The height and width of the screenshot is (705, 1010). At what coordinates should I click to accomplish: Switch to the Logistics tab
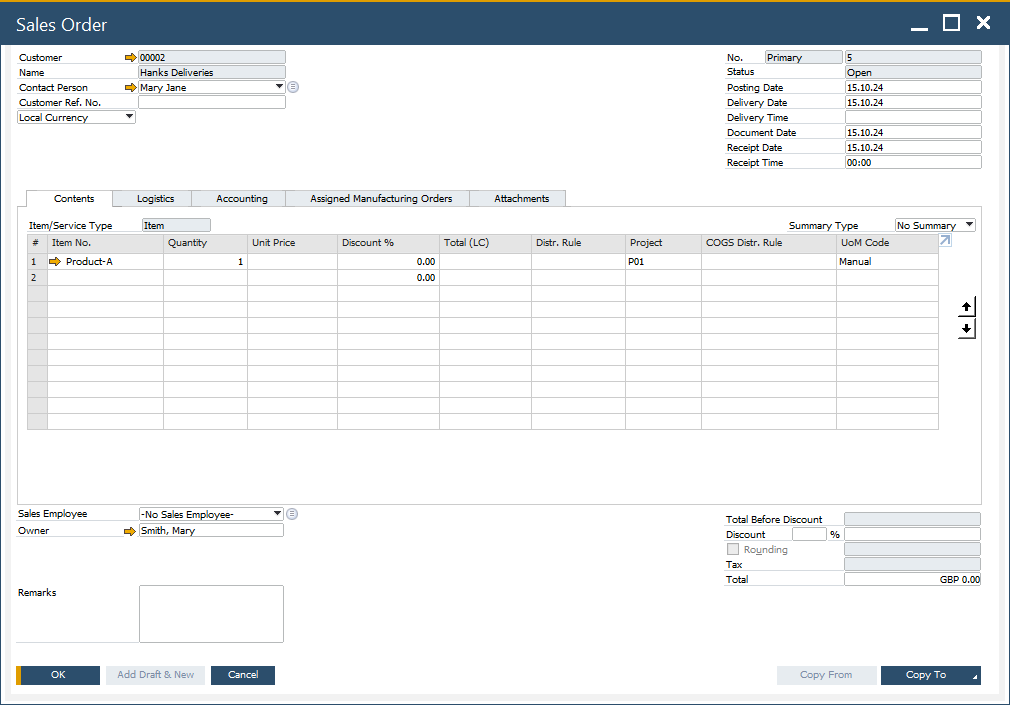(151, 198)
